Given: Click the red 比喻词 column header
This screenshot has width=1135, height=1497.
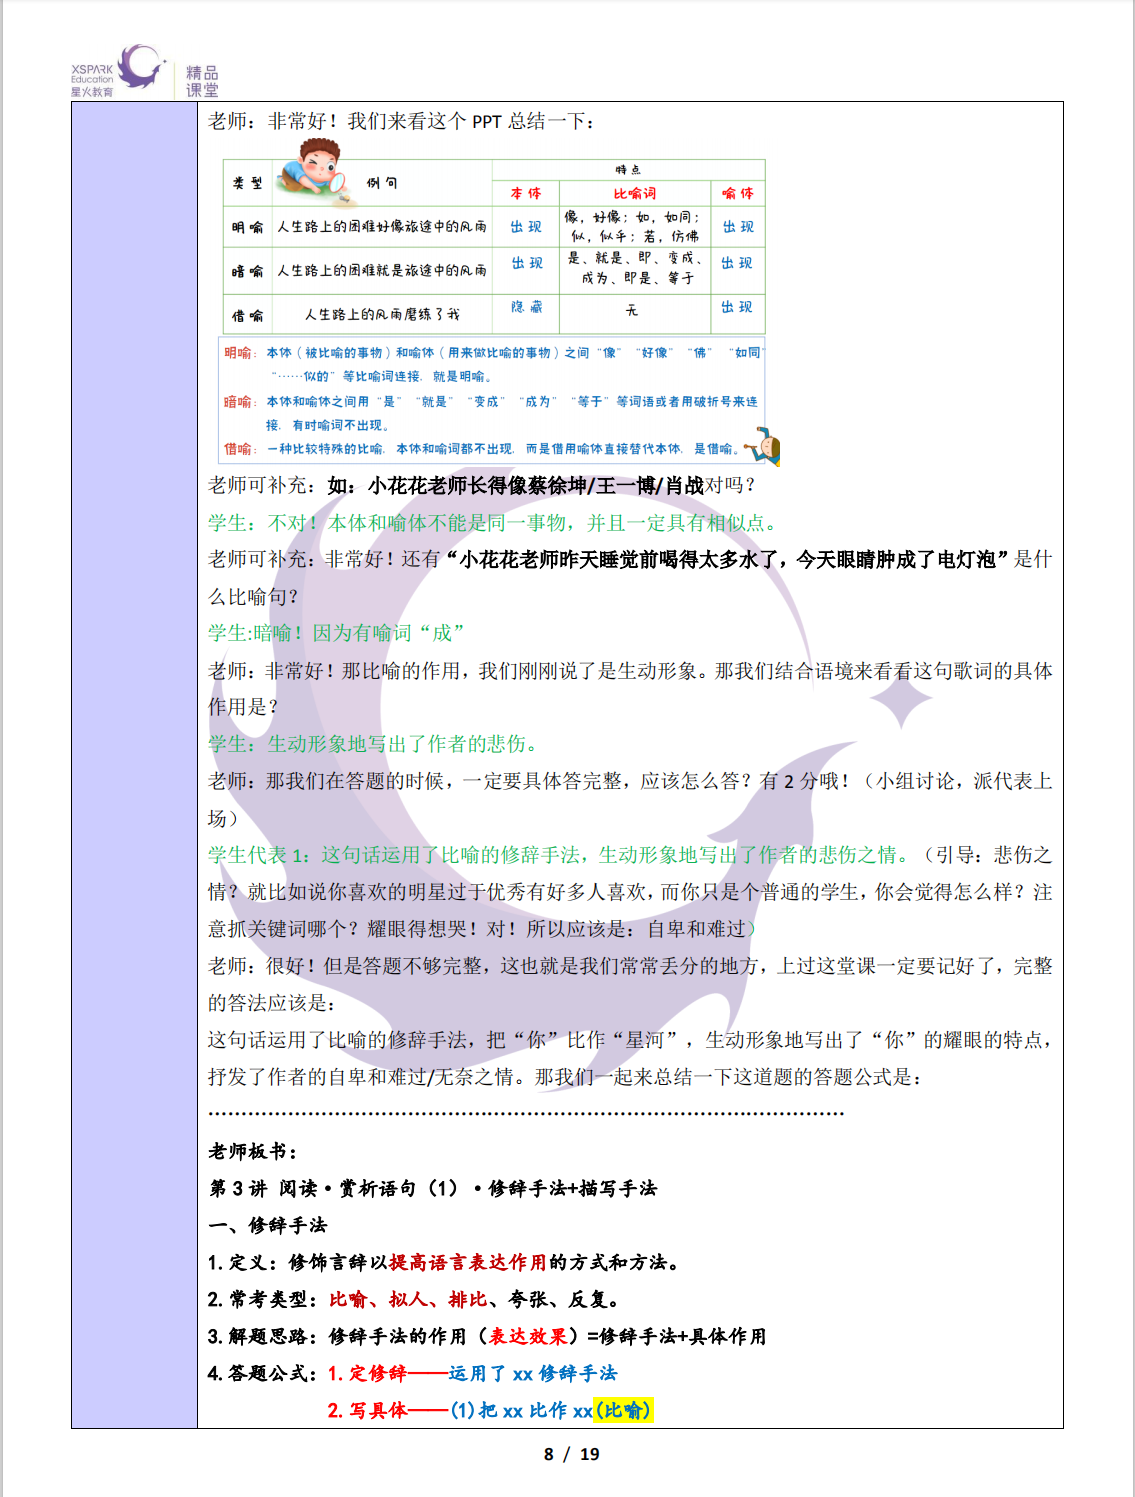Looking at the screenshot, I should click(x=635, y=193).
